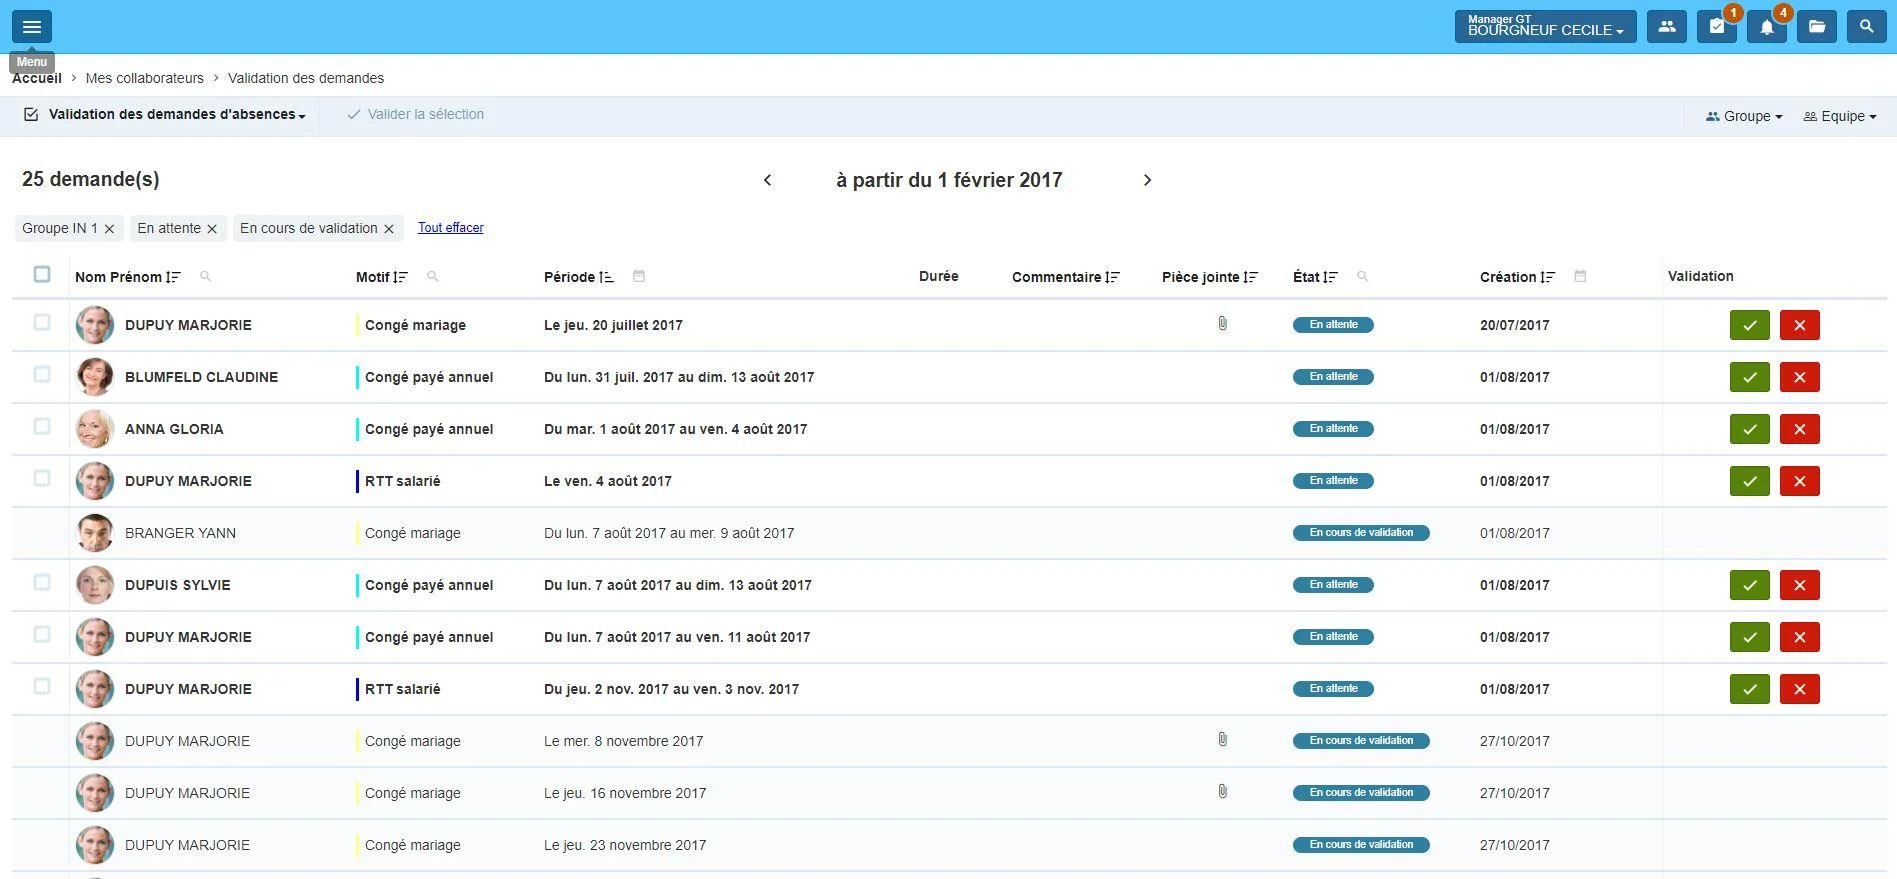The image size is (1897, 879).
Task: Open Blumfeld Claudine's avatar
Action: (95, 377)
